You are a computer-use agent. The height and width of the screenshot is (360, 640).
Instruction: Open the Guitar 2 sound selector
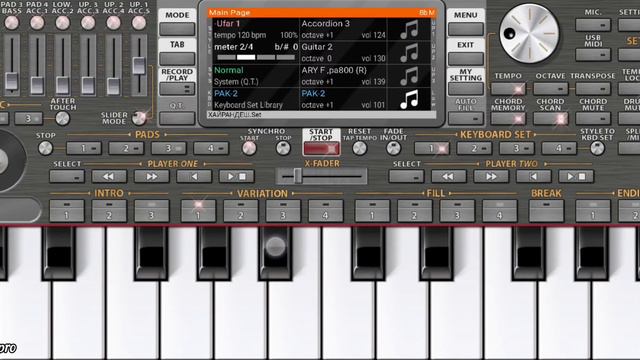point(343,53)
